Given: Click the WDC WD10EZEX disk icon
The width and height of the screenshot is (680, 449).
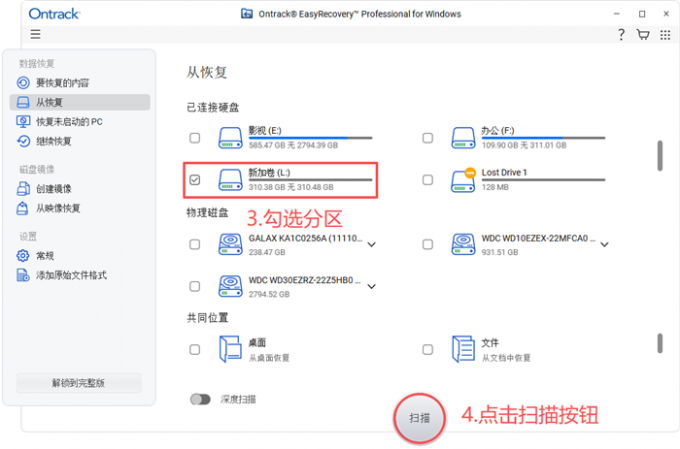Looking at the screenshot, I should click(463, 244).
